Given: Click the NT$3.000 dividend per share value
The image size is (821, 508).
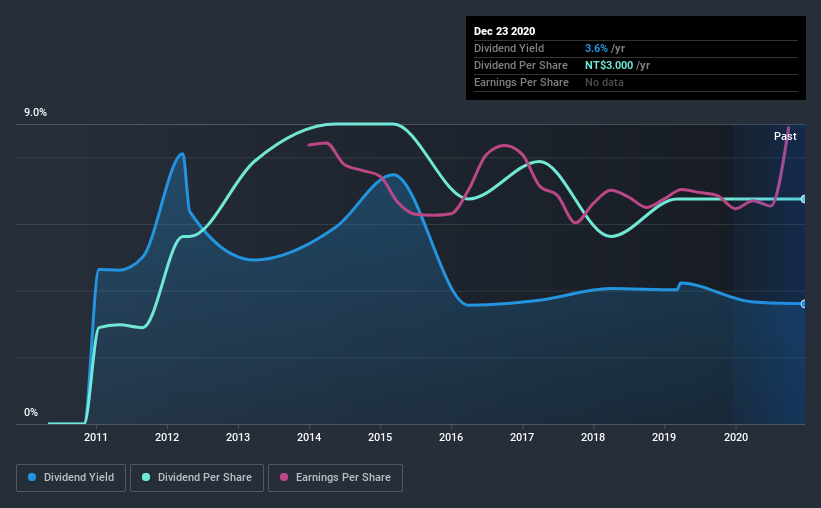Looking at the screenshot, I should click(x=609, y=65).
